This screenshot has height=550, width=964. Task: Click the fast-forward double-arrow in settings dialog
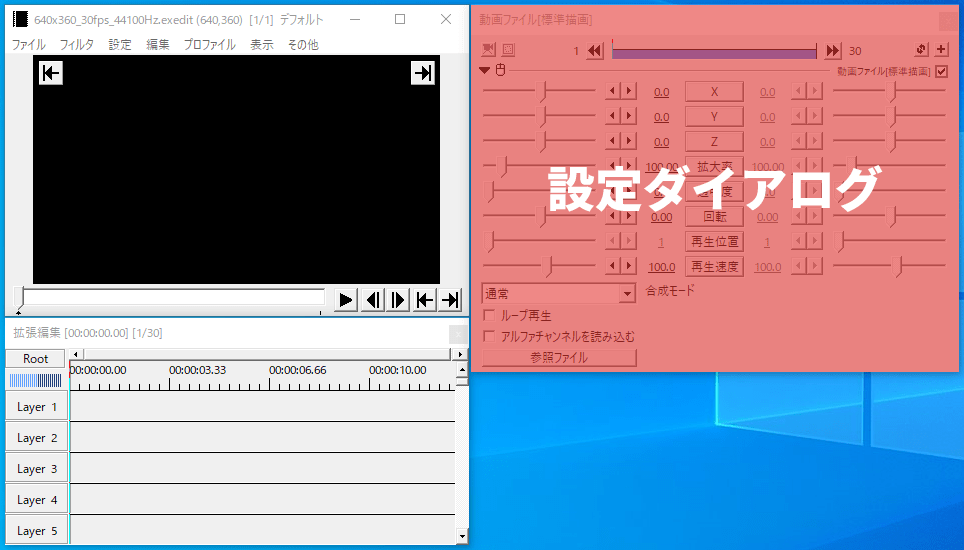click(x=833, y=50)
